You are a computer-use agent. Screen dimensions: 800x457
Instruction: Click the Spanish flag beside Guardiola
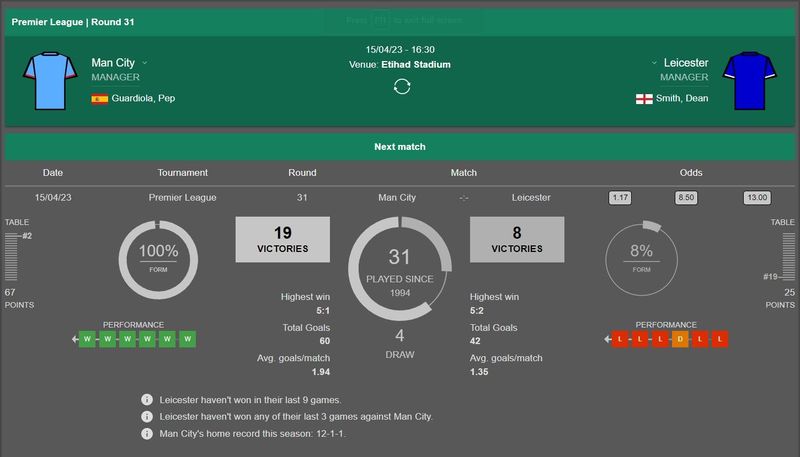(x=99, y=99)
